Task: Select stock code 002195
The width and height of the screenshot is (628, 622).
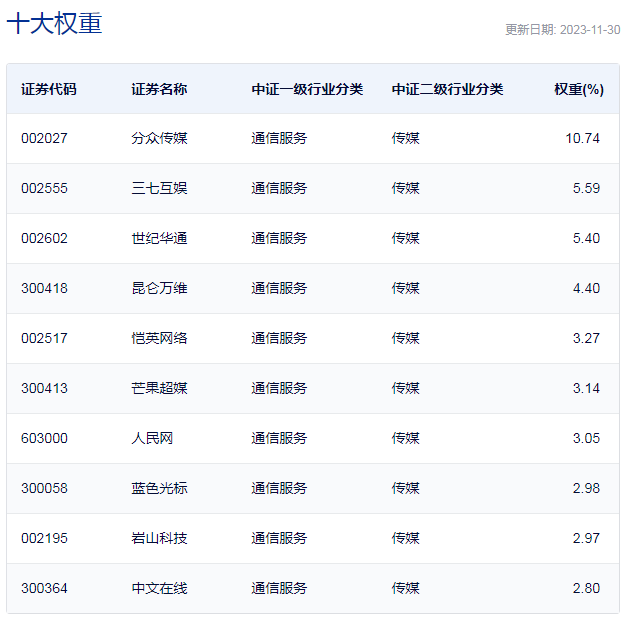Action: click(x=44, y=538)
